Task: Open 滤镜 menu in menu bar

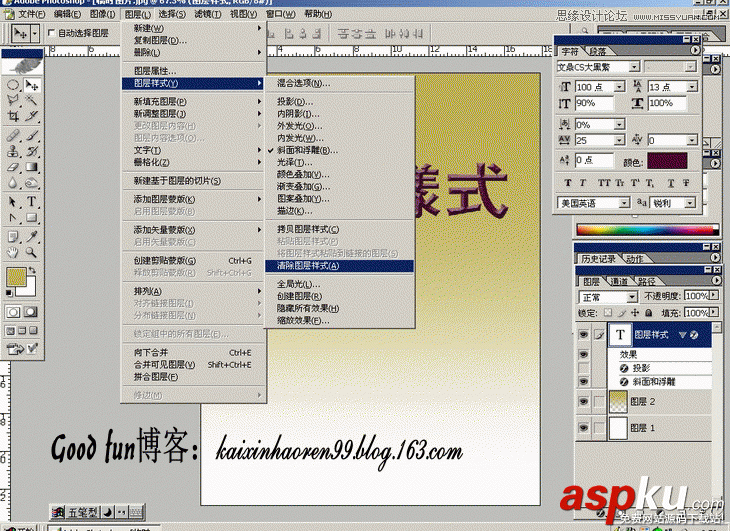Action: tap(208, 14)
